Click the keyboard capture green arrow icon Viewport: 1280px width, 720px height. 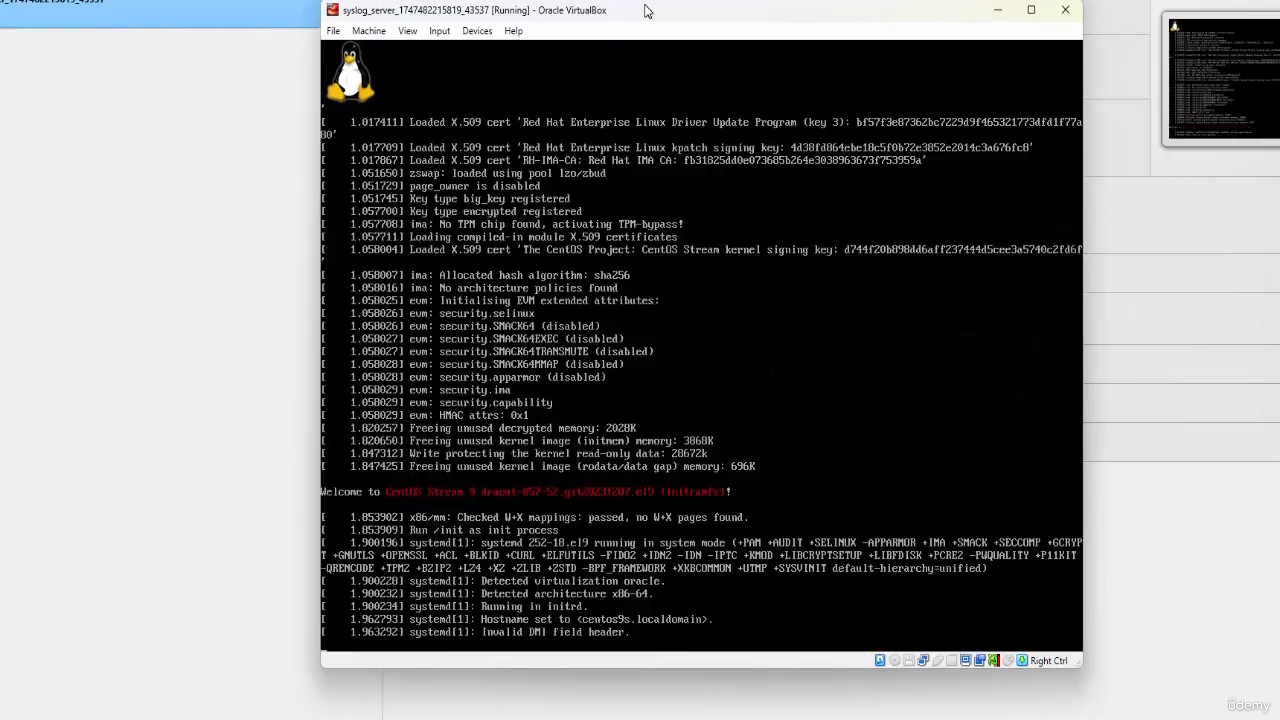(x=1022, y=660)
